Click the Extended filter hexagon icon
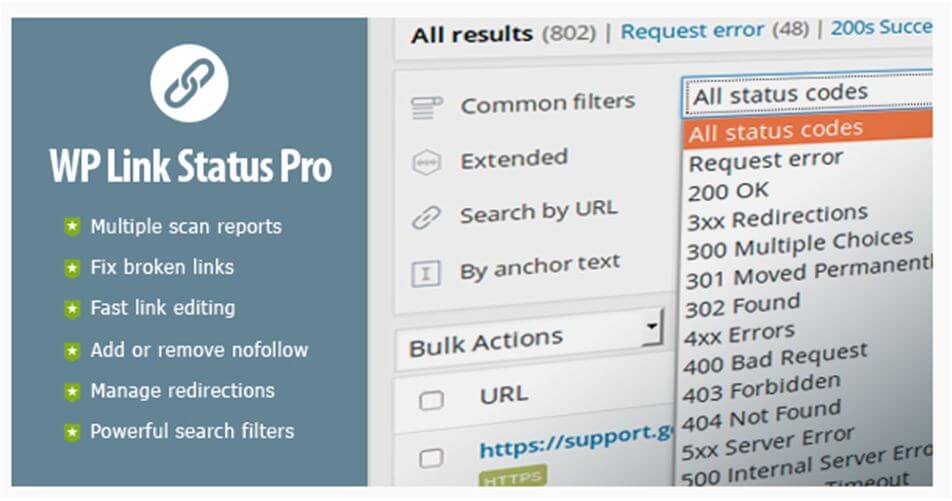 [x=426, y=163]
